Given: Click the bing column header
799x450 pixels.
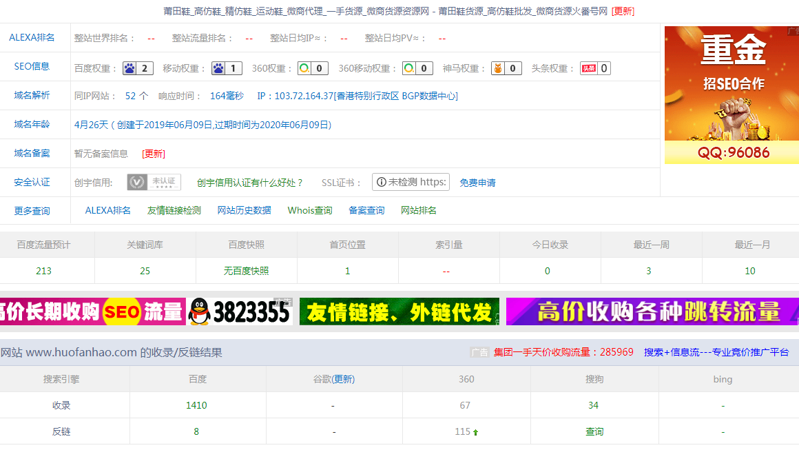Looking at the screenshot, I should (x=723, y=379).
